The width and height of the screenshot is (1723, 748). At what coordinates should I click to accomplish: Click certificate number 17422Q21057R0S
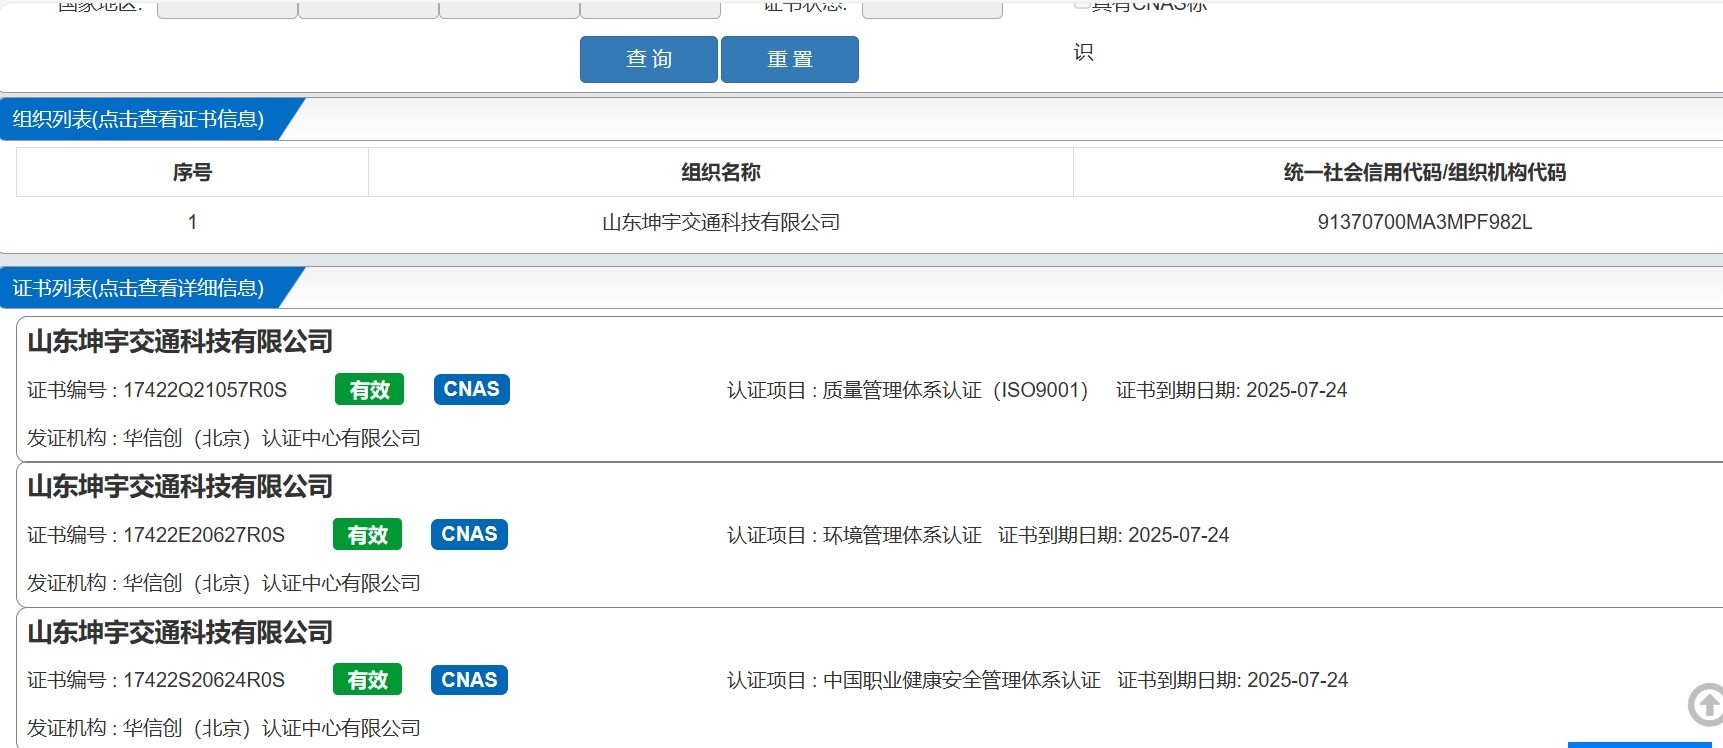(x=205, y=390)
